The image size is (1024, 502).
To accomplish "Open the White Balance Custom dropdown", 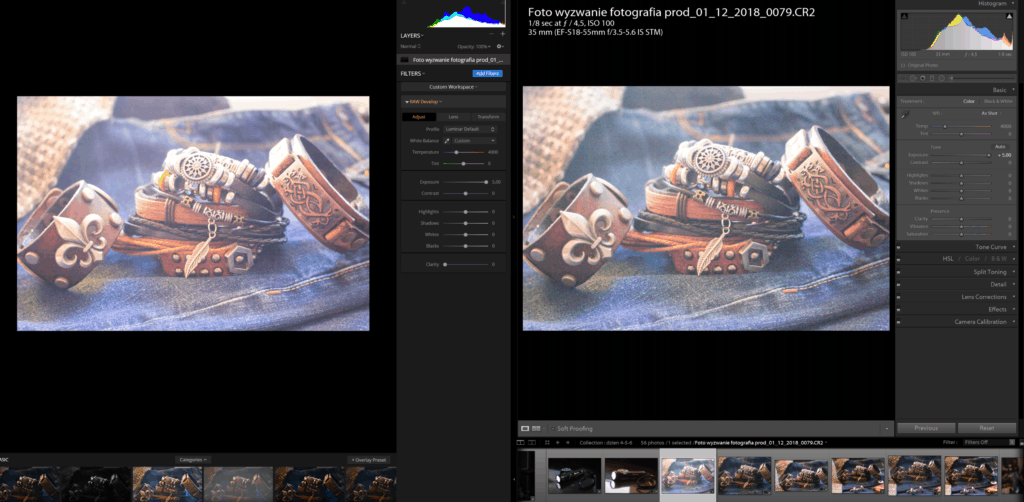I will click(475, 140).
